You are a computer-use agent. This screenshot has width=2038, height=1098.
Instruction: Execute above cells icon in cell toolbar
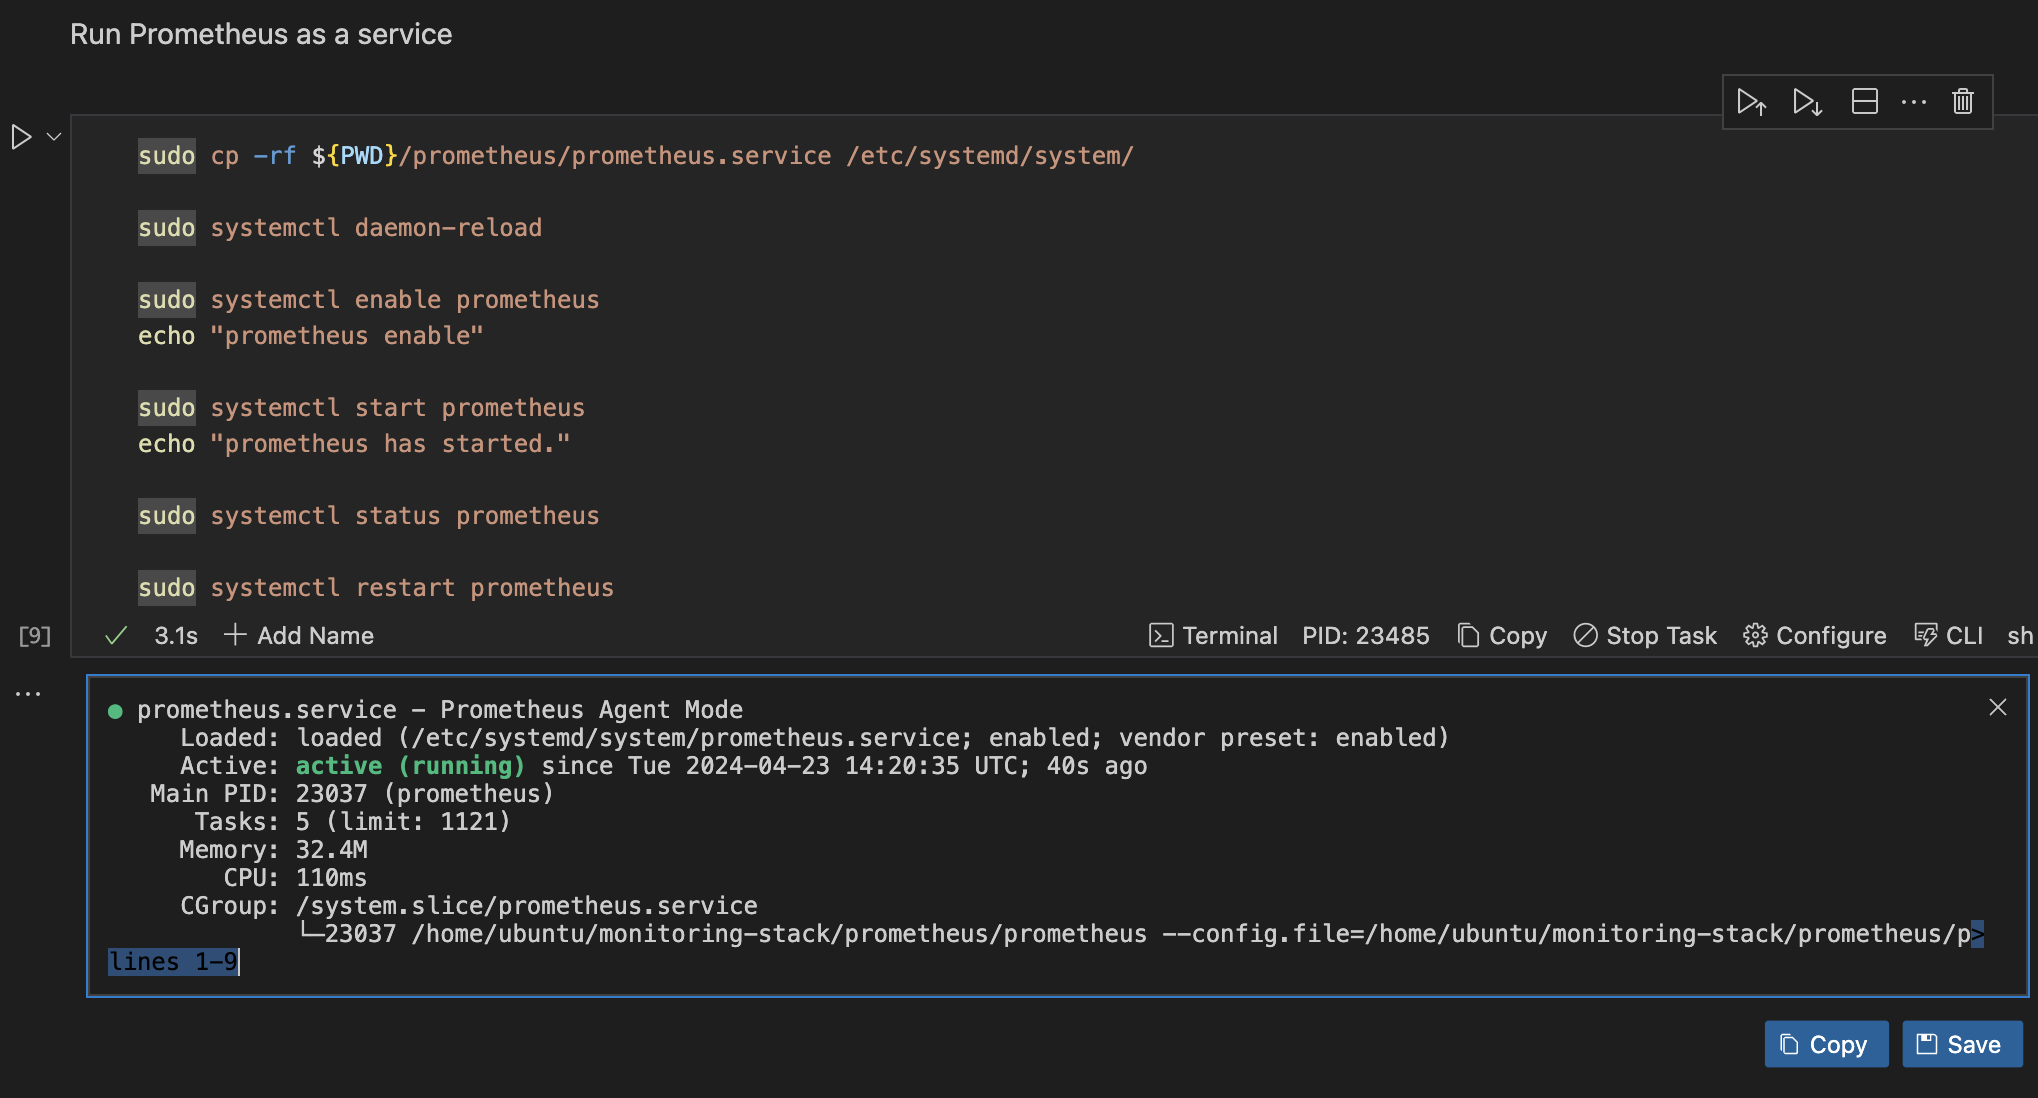[x=1752, y=102]
